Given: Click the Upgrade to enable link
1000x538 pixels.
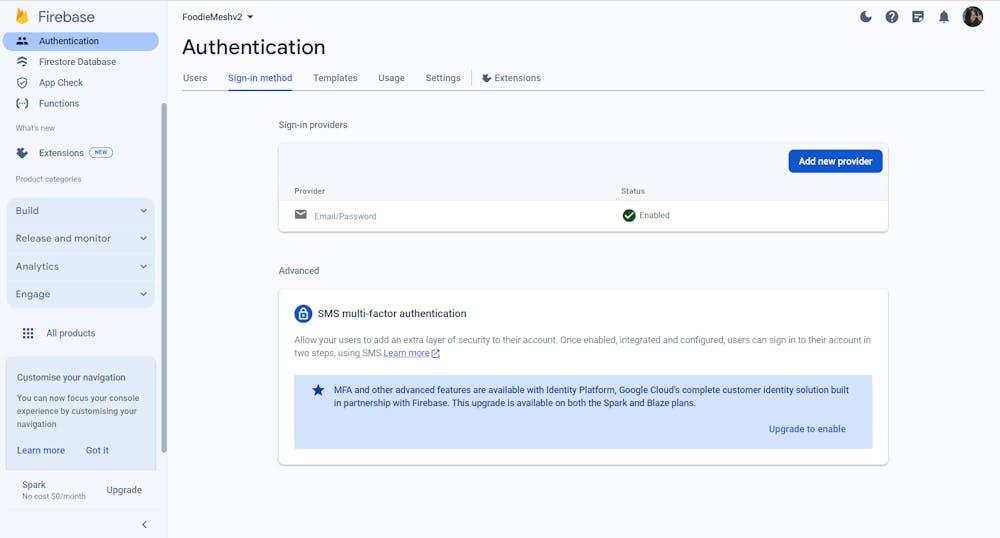Looking at the screenshot, I should pyautogui.click(x=807, y=429).
